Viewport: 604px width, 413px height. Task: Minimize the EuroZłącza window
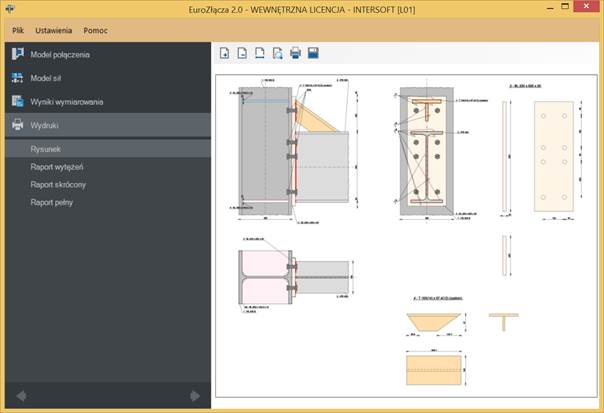coord(550,7)
